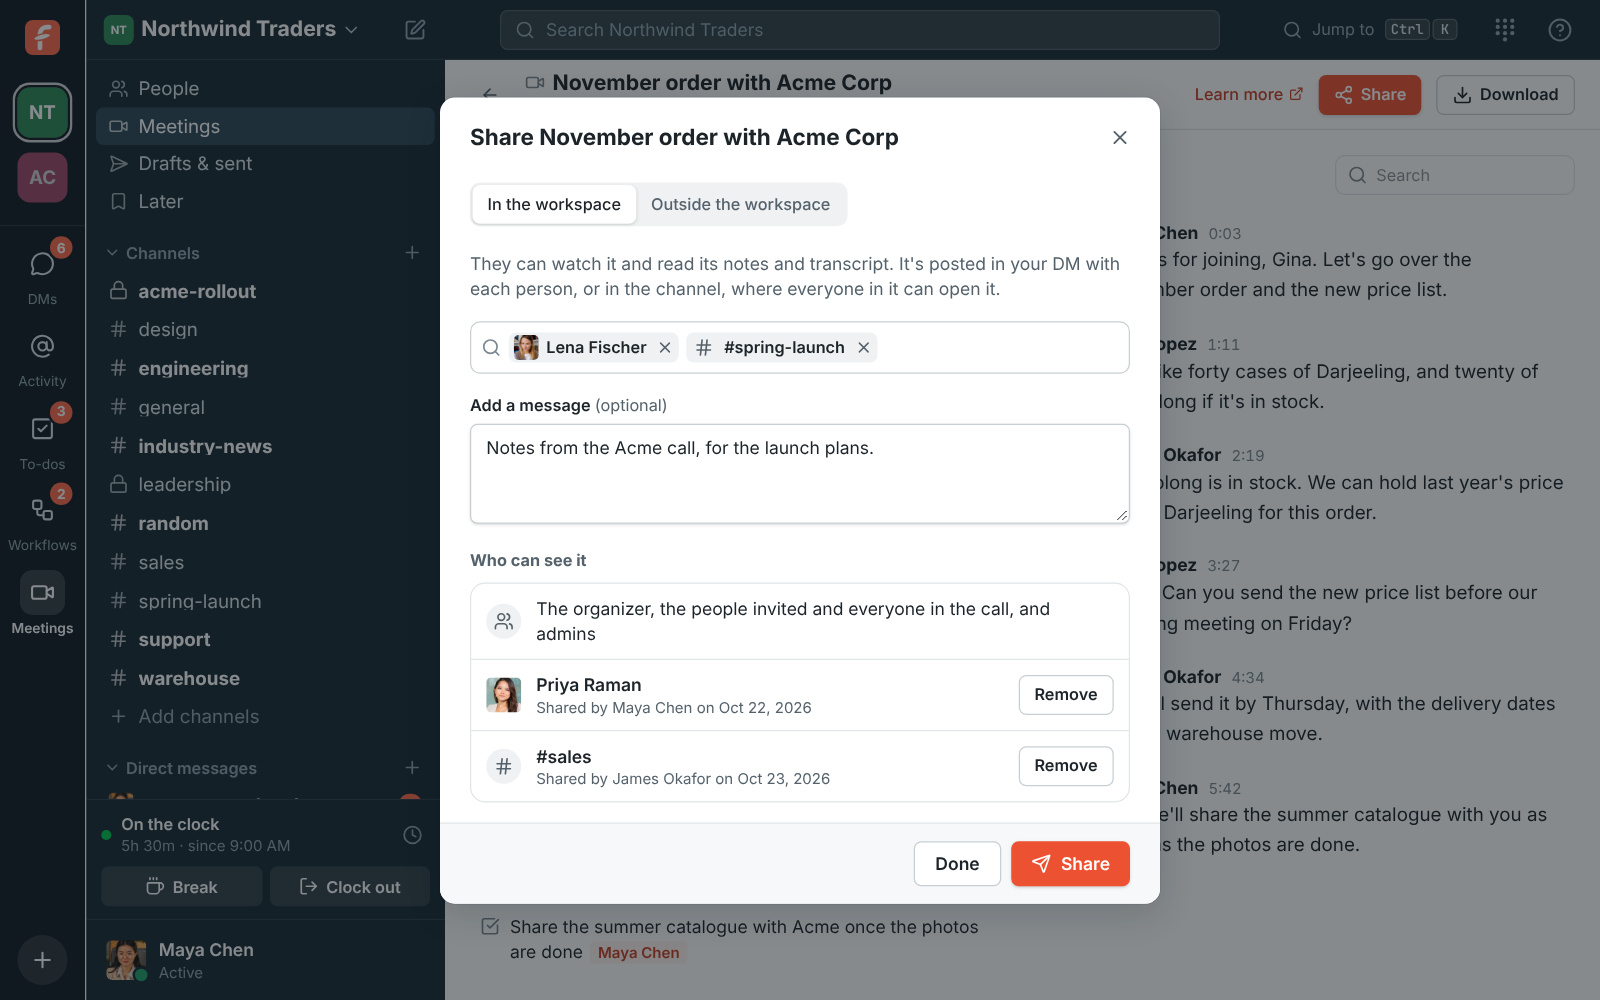Image resolution: width=1600 pixels, height=1000 pixels.
Task: Click the add workspace plus button
Action: coord(42,960)
